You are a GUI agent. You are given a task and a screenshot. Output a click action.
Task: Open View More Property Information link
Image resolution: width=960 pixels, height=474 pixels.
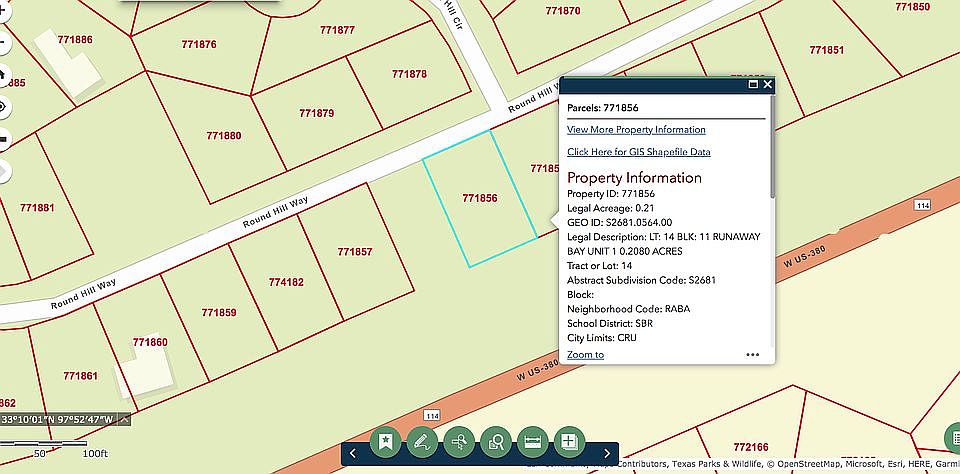(x=636, y=129)
